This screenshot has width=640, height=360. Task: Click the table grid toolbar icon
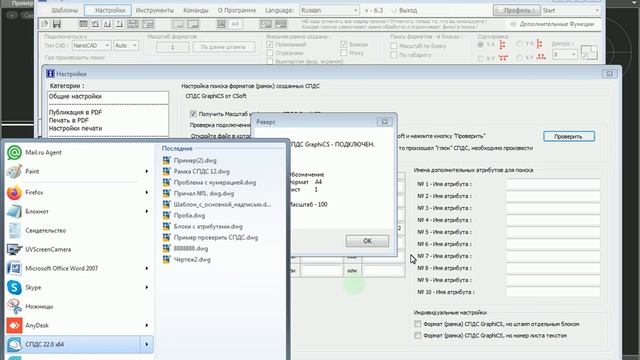point(83,24)
